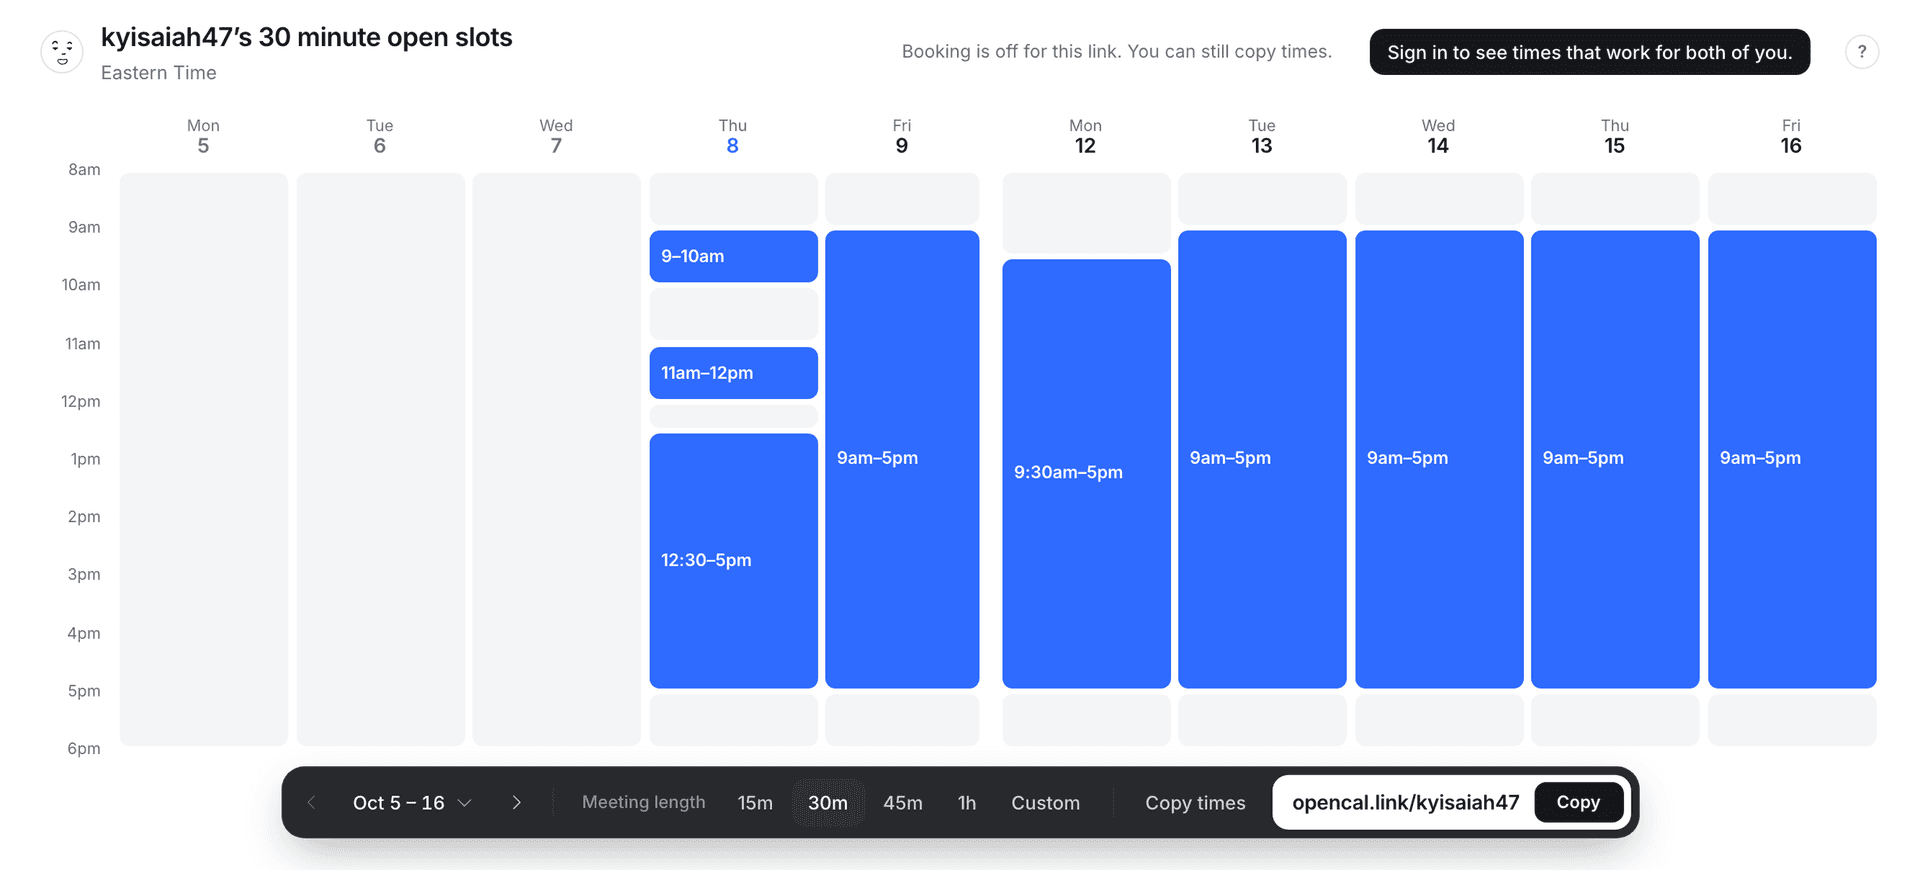Image resolution: width=1920 pixels, height=870 pixels.
Task: Click Copy times button
Action: [x=1195, y=803]
